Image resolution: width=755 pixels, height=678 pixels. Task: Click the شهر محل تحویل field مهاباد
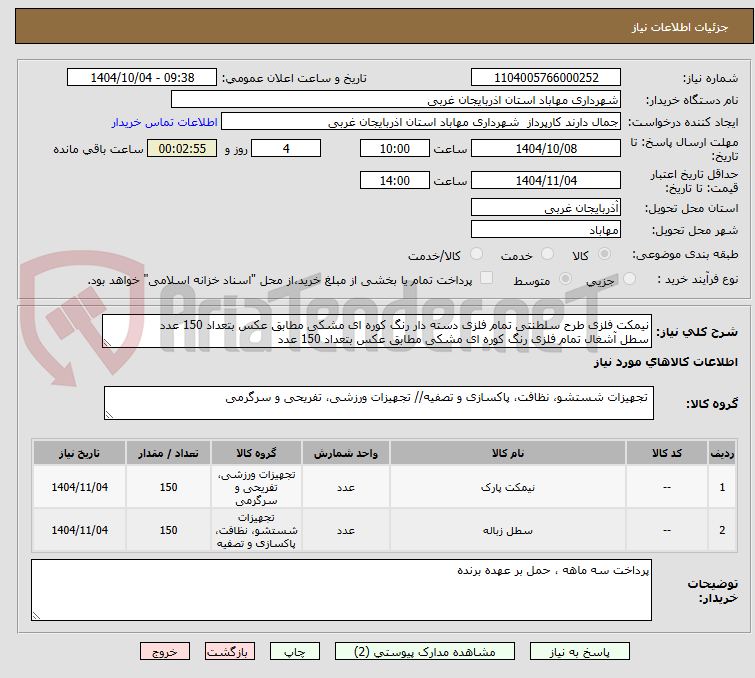[x=546, y=229]
